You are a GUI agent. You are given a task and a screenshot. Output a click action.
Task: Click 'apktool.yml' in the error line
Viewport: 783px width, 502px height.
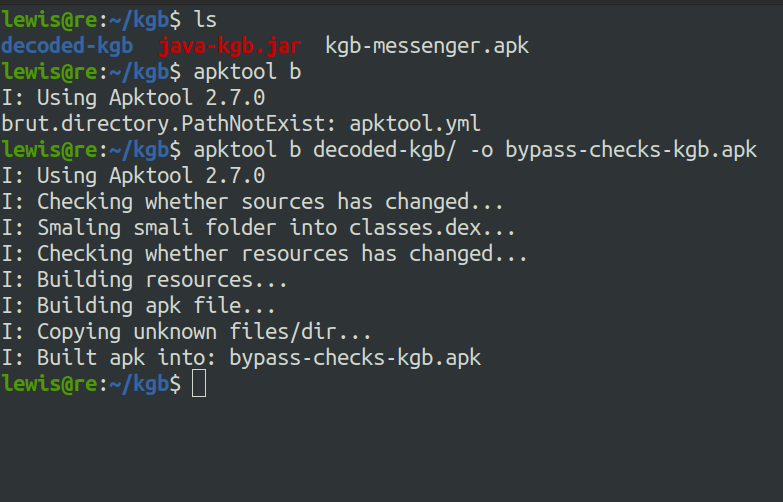point(414,124)
